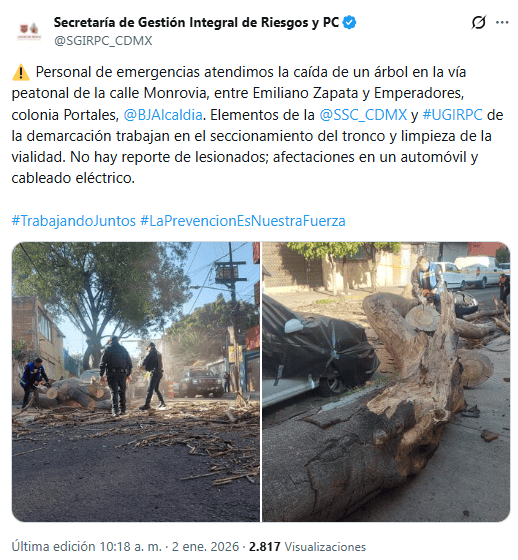Open left photo of officers on street
This screenshot has width=518, height=560.
click(x=136, y=382)
